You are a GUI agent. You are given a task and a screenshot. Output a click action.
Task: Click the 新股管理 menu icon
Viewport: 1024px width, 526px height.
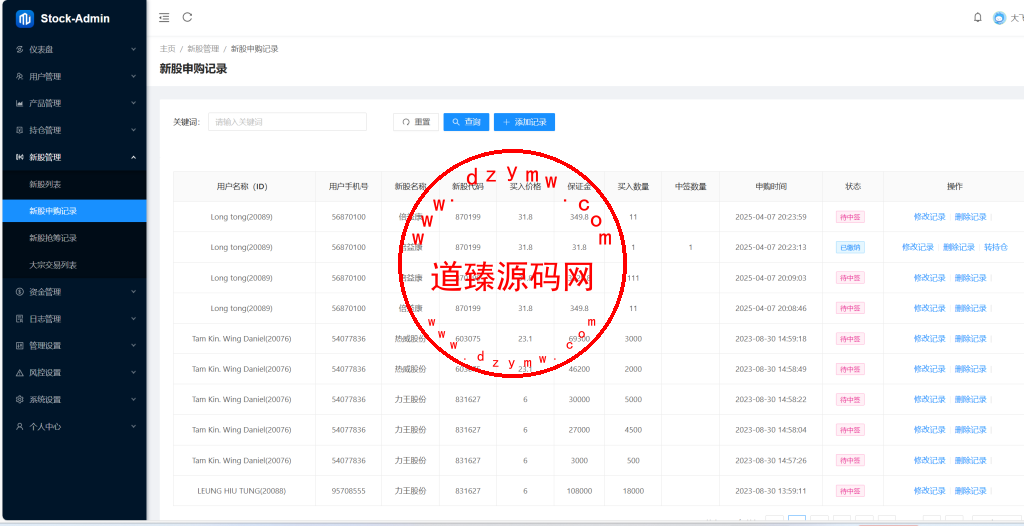click(x=20, y=157)
